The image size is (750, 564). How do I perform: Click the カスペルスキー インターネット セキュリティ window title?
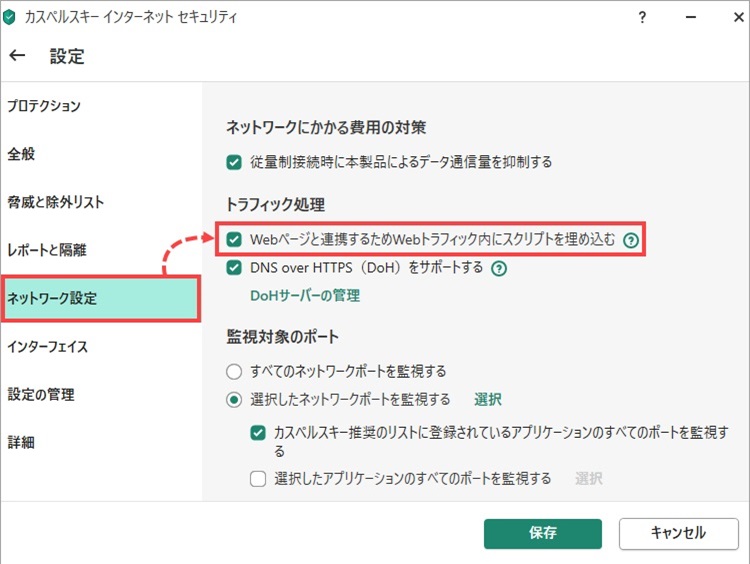[131, 17]
